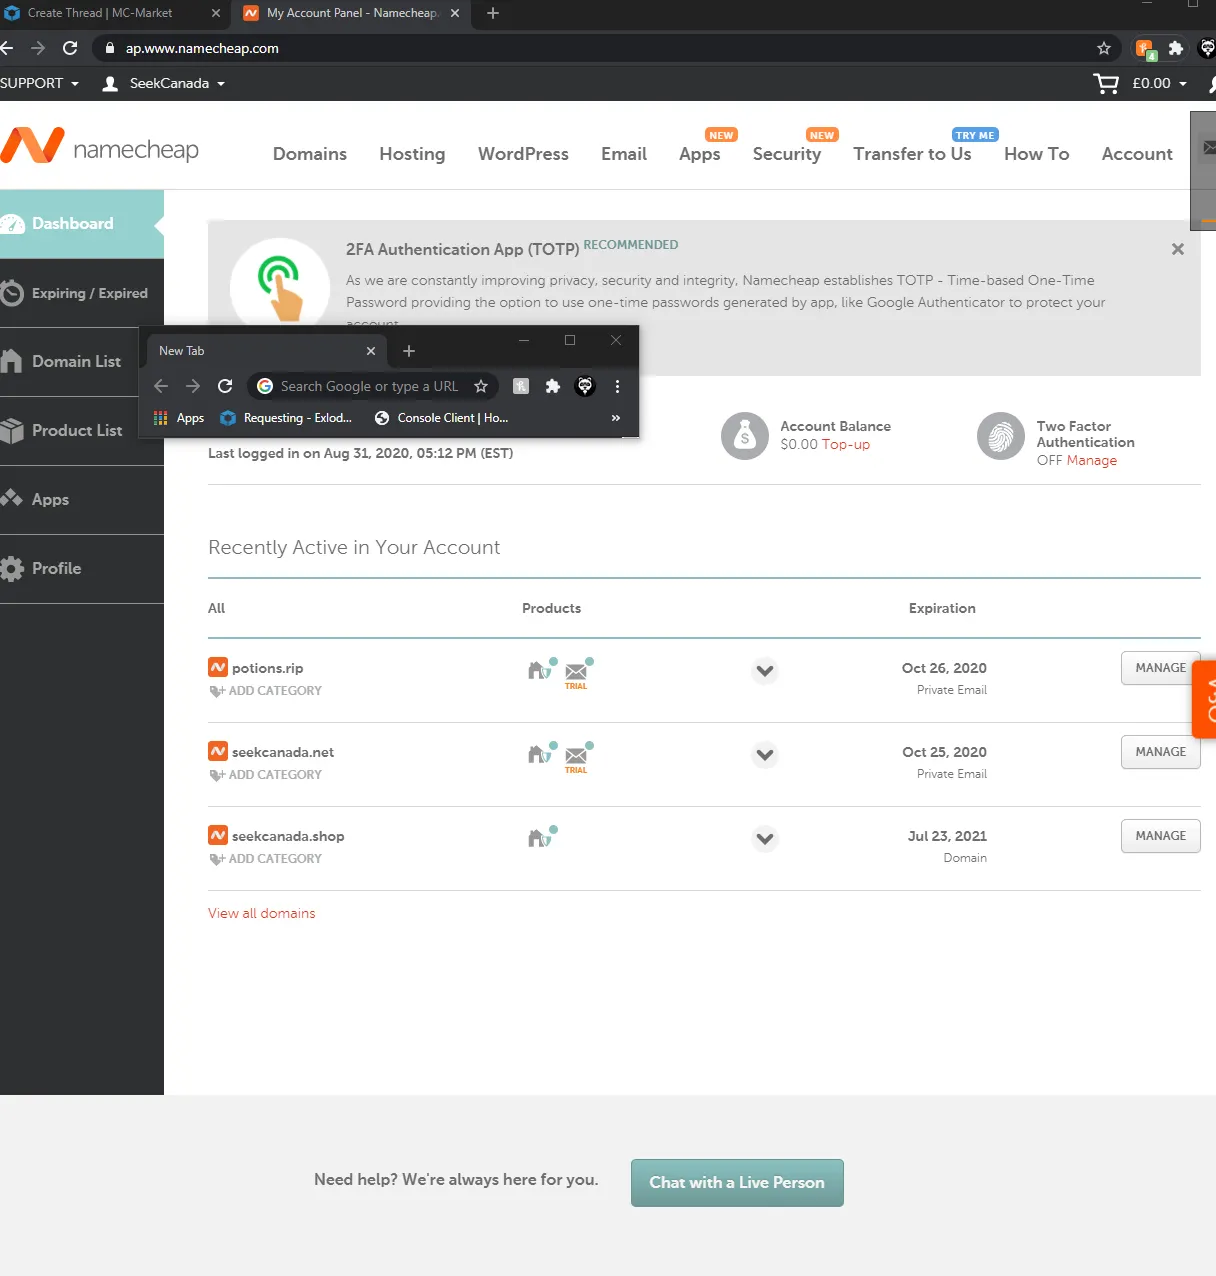Click View all domains link
This screenshot has height=1276, width=1216.
click(262, 913)
